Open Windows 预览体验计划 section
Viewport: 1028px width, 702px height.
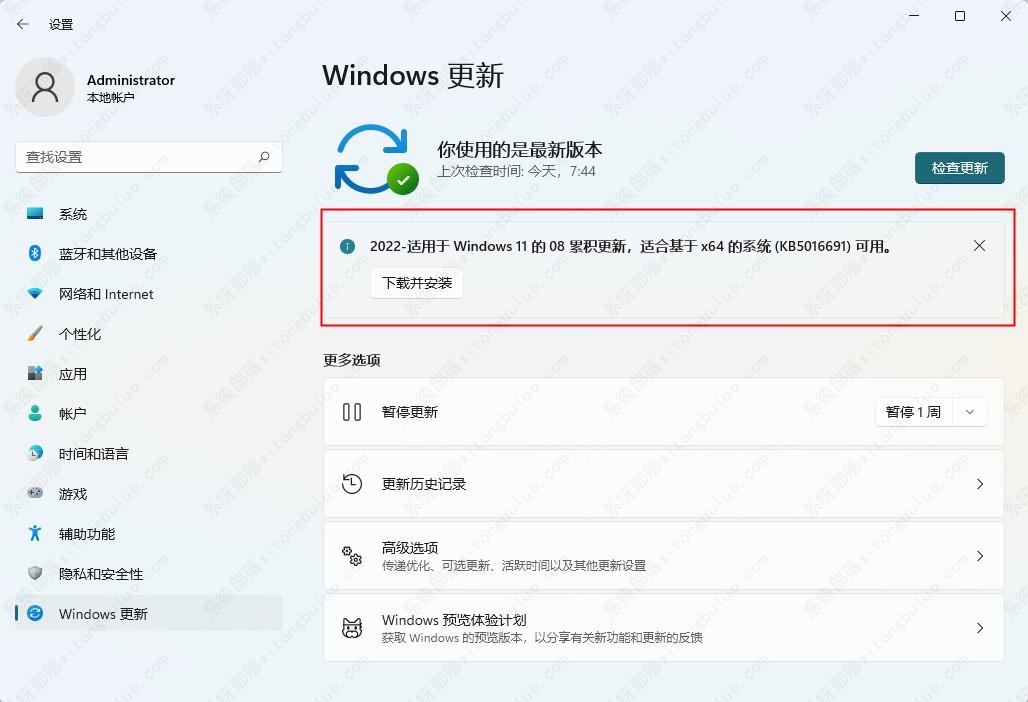(979, 628)
